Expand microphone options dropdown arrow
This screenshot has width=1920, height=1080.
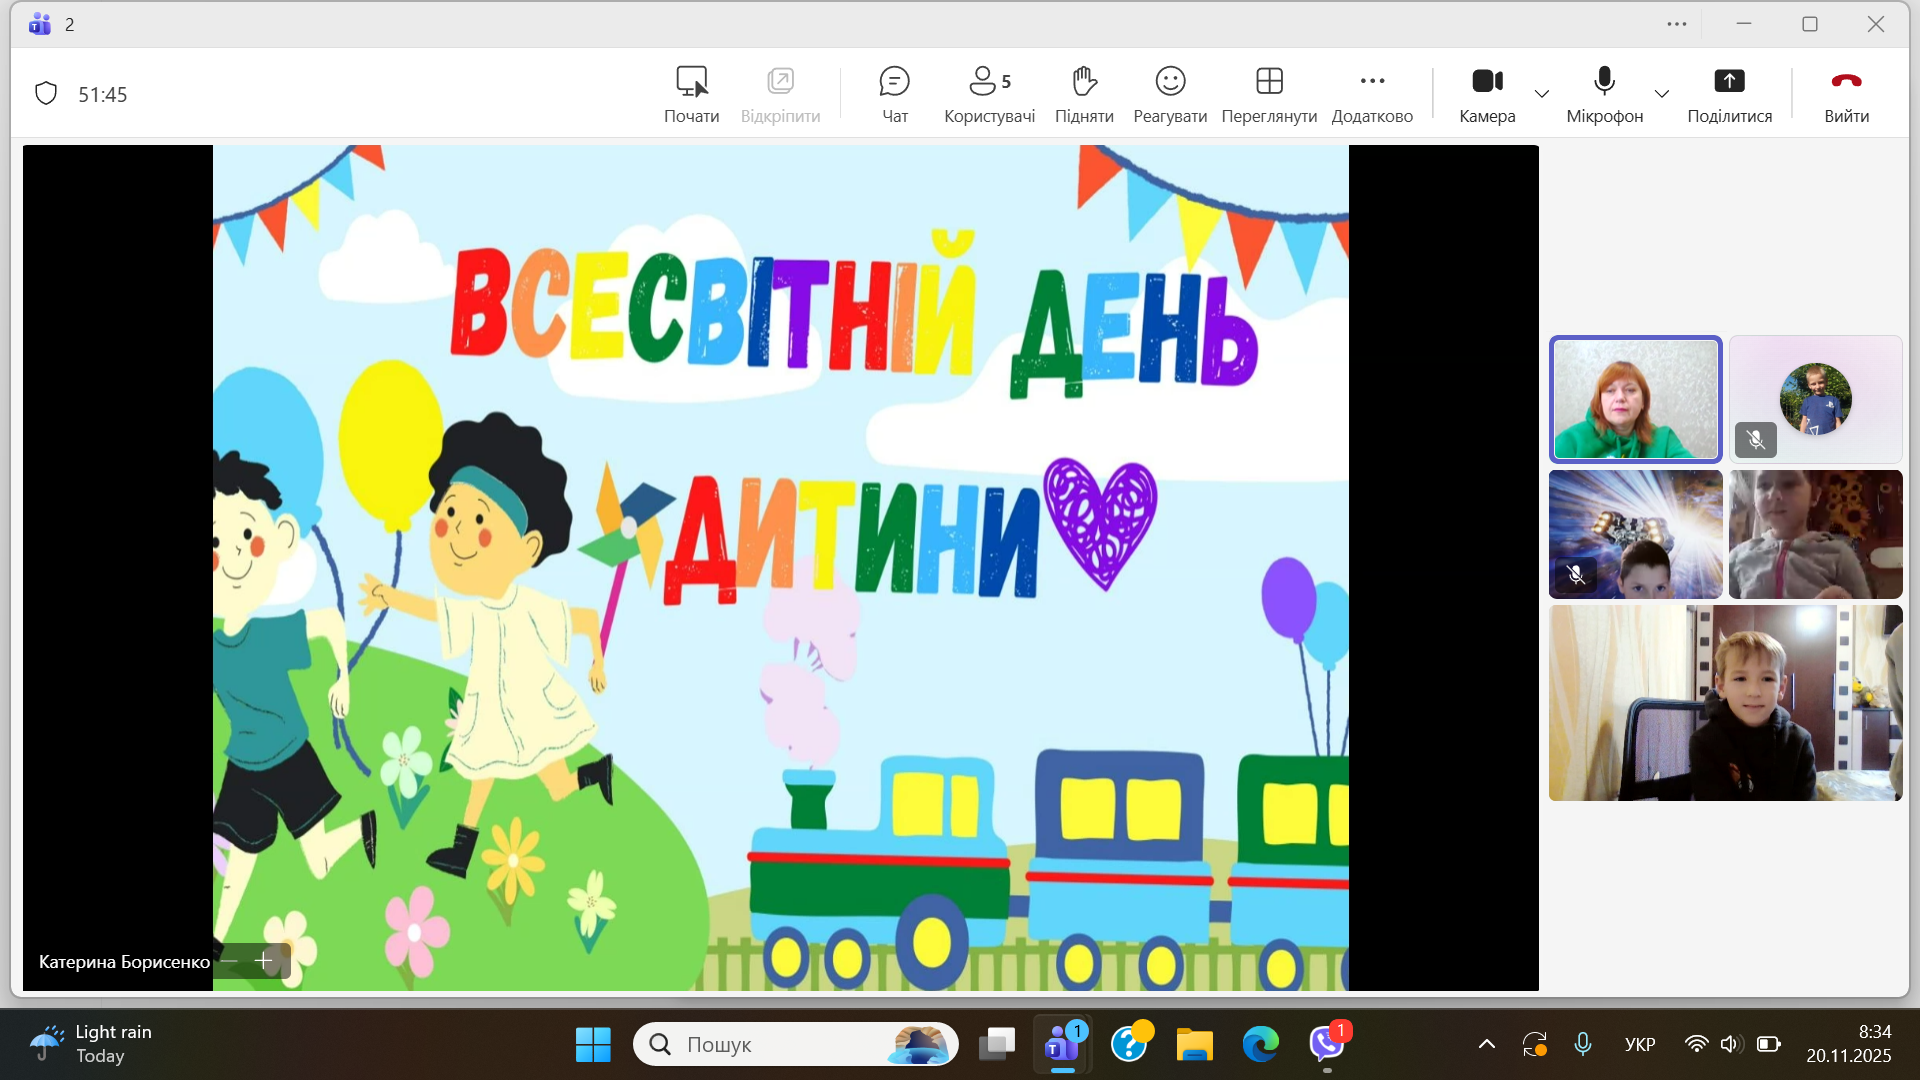coord(1662,94)
